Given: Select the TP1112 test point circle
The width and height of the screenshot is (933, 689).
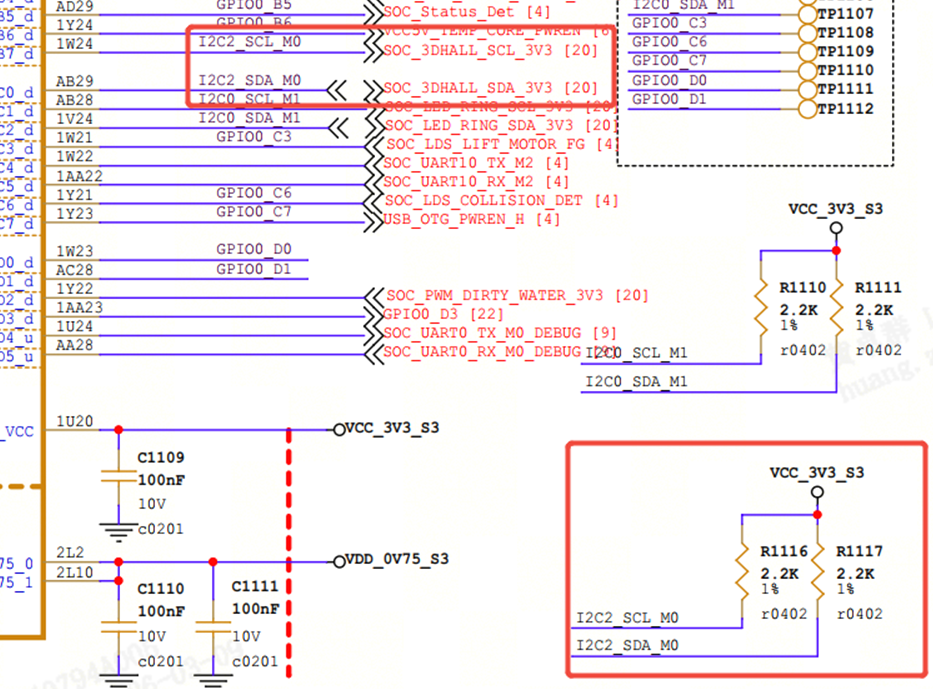Looking at the screenshot, I should tap(807, 109).
